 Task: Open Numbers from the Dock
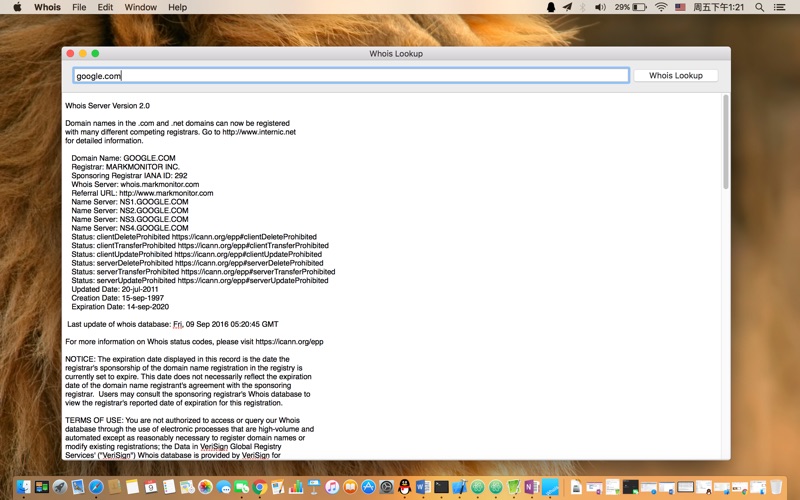(296, 487)
